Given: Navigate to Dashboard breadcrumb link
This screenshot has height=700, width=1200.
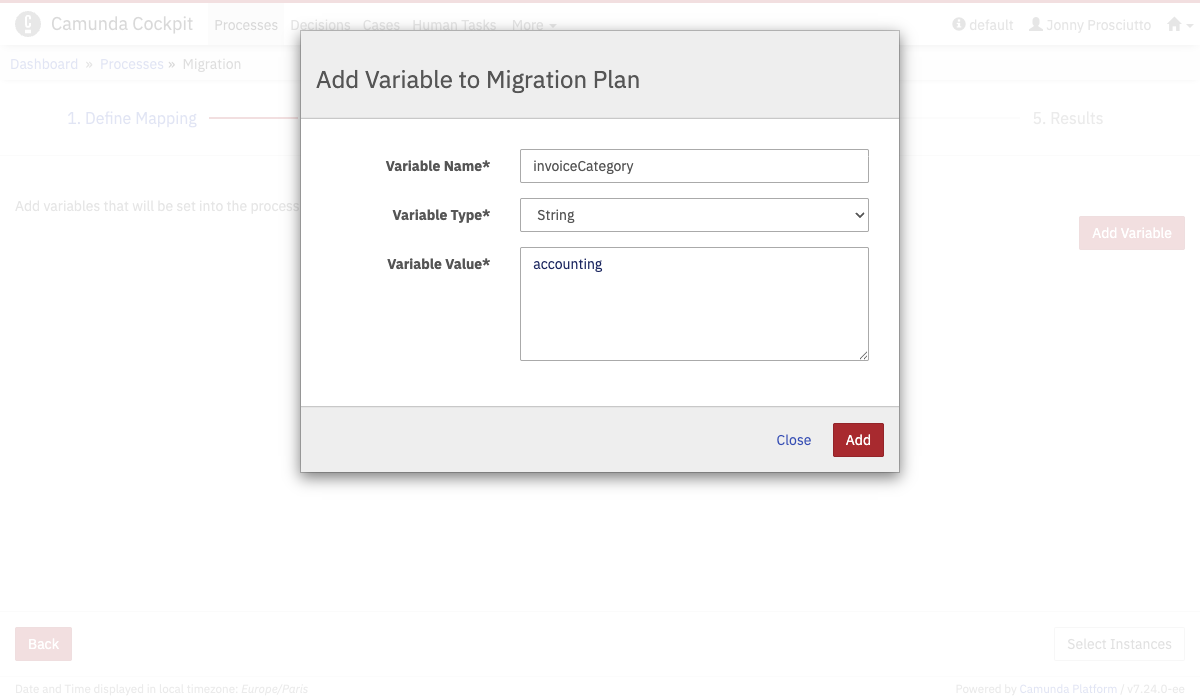Looking at the screenshot, I should pyautogui.click(x=44, y=64).
